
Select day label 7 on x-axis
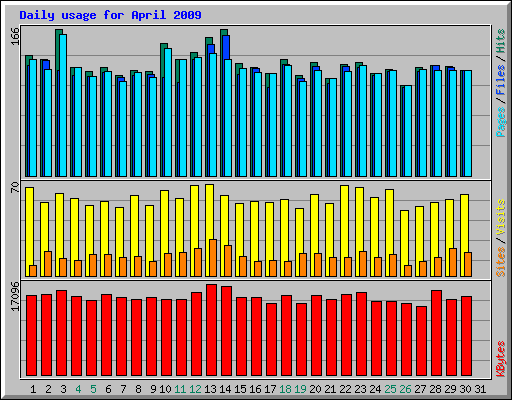(123, 389)
